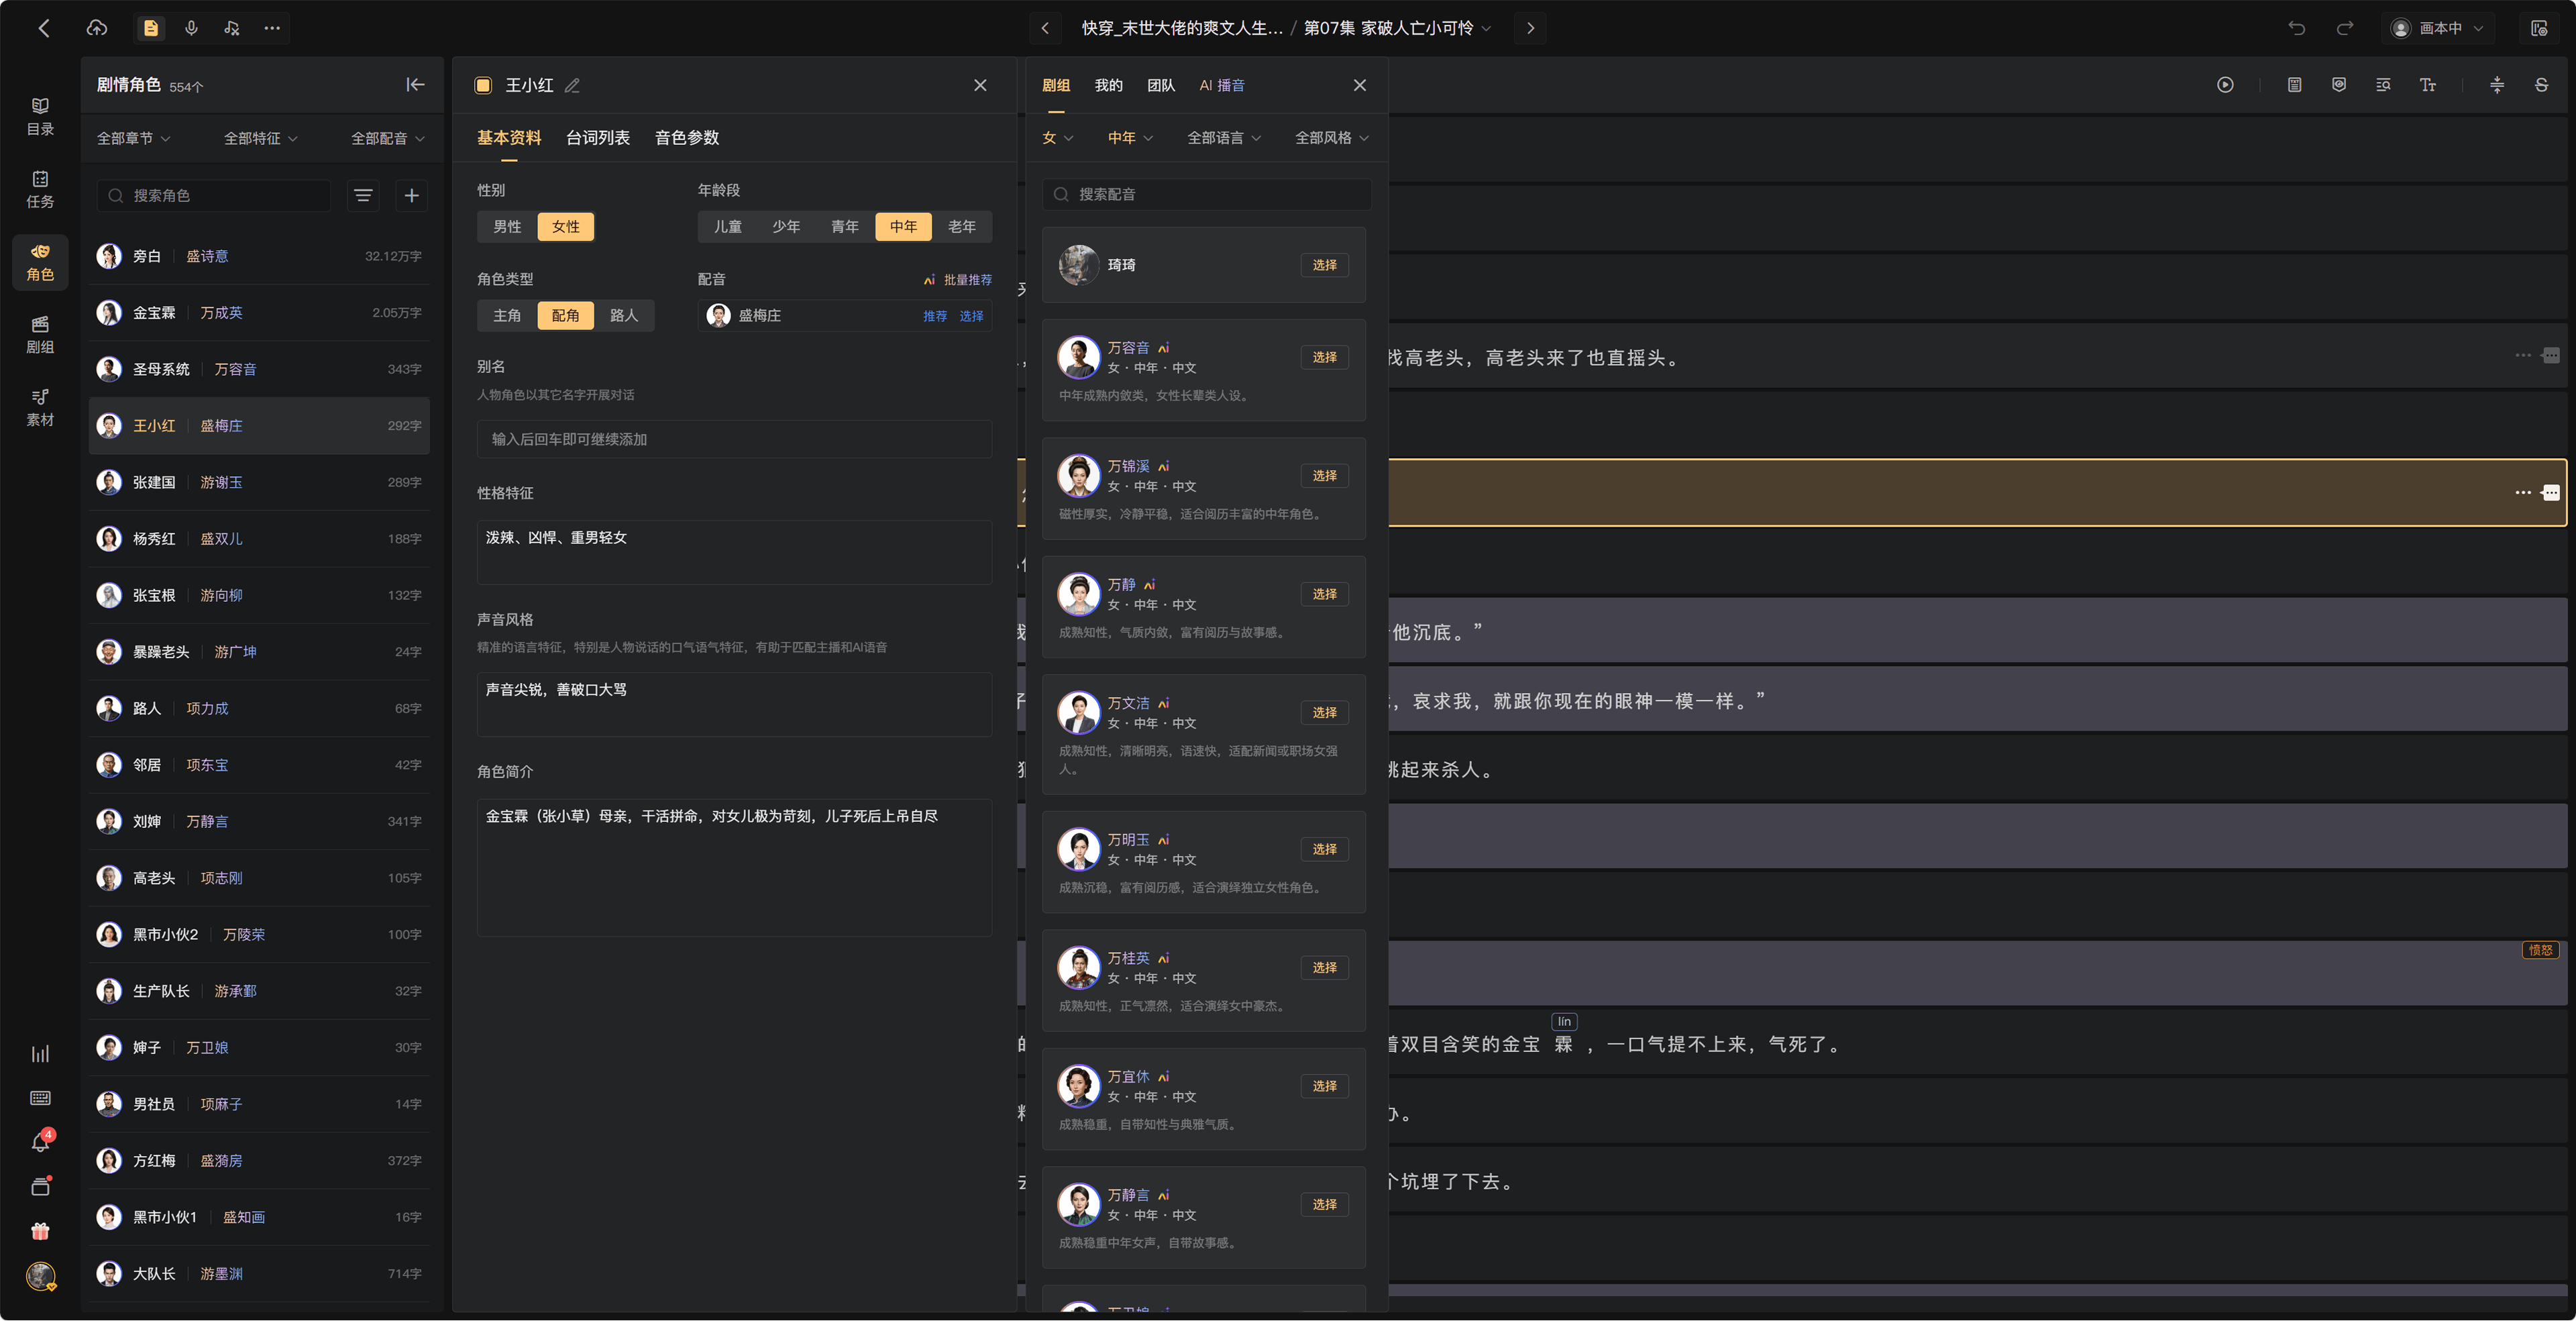
Task: Open the 目录 sidebar panel
Action: pyautogui.click(x=40, y=116)
